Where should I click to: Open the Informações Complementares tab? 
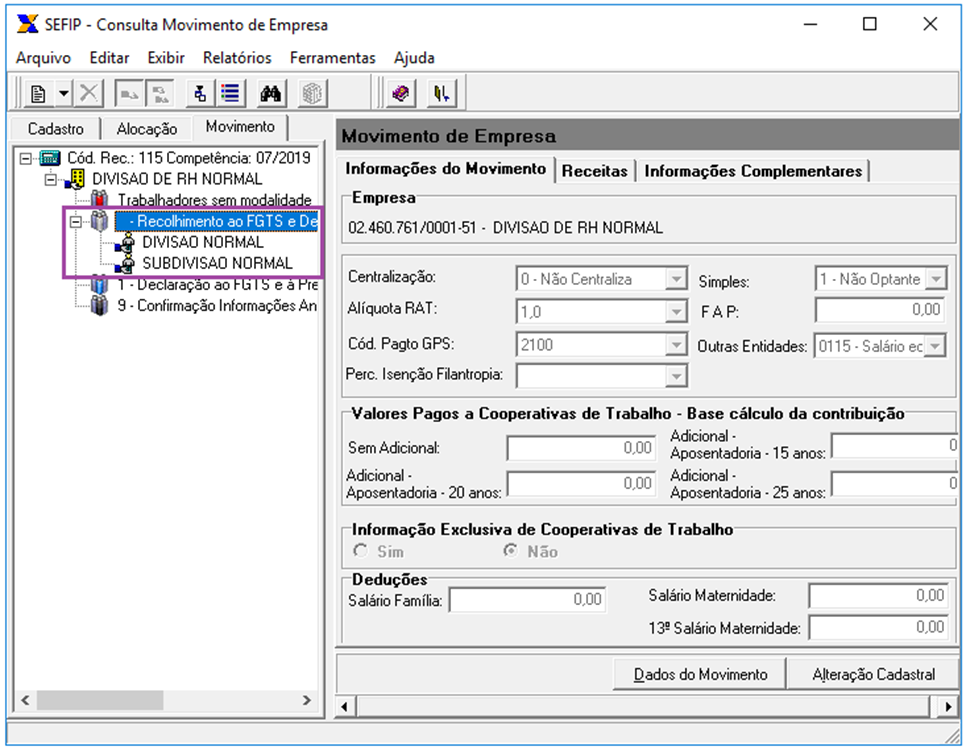coord(753,171)
